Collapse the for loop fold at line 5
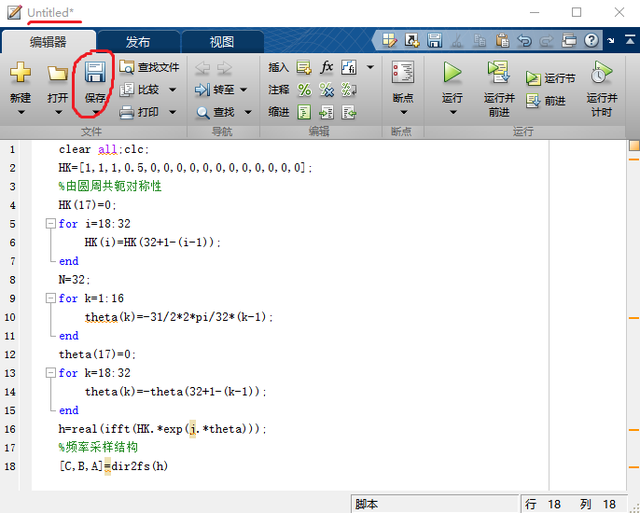Image resolution: width=640 pixels, height=513 pixels. (51, 224)
